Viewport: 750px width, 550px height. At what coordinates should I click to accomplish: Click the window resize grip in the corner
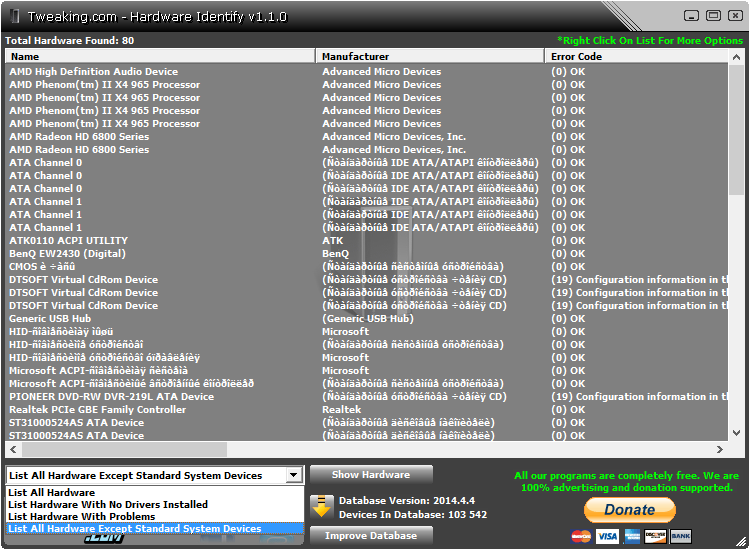(741, 542)
